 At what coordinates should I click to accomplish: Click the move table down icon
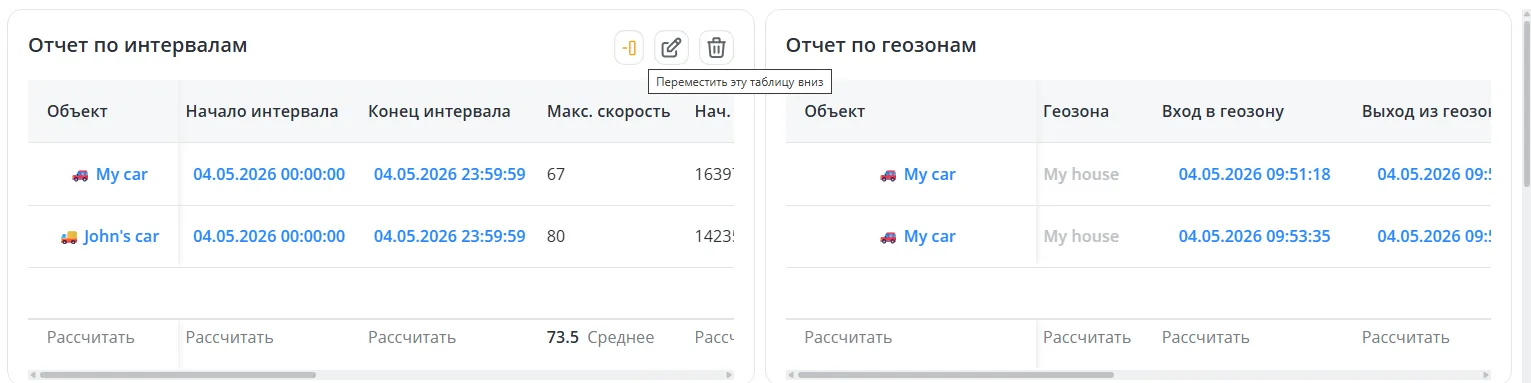(629, 47)
